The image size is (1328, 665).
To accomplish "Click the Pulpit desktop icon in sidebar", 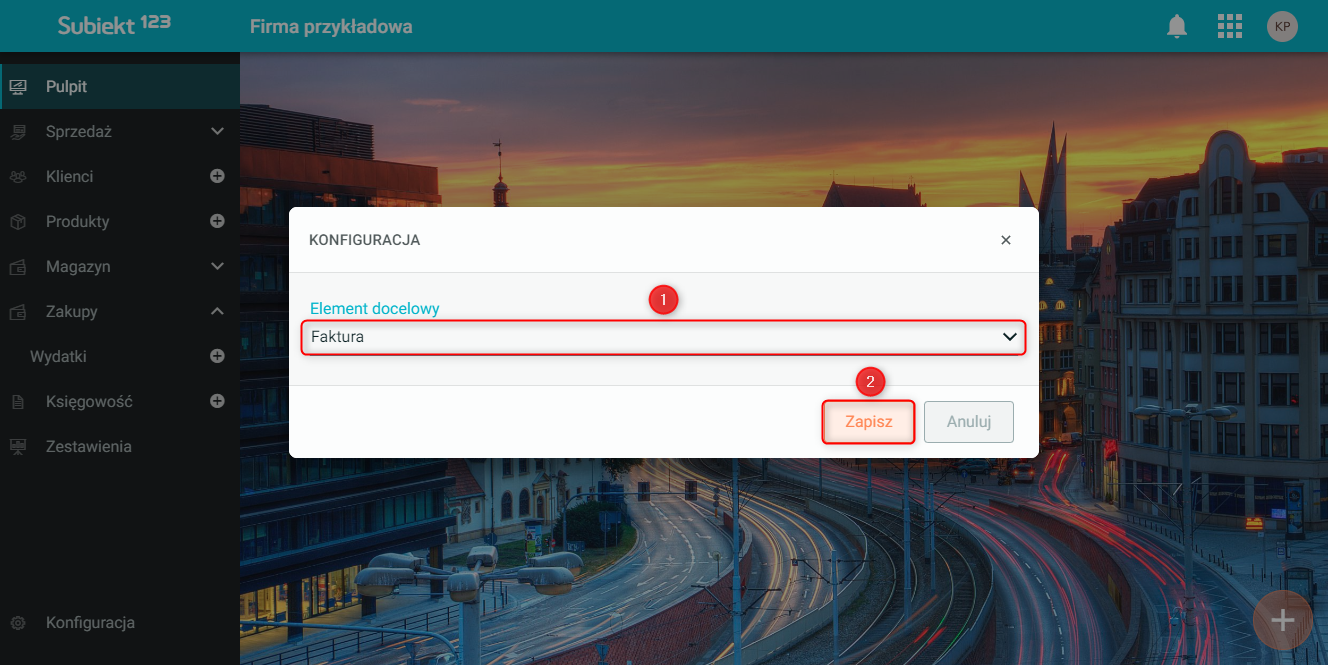I will [x=18, y=87].
